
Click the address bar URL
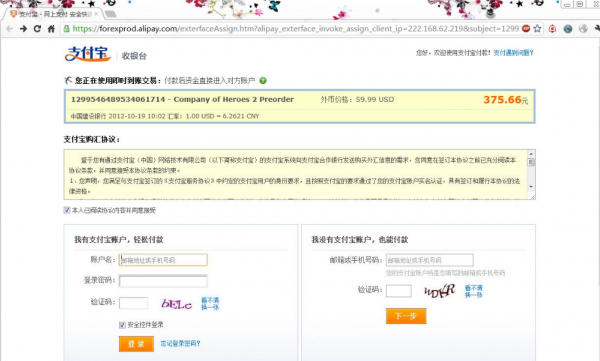click(x=295, y=29)
